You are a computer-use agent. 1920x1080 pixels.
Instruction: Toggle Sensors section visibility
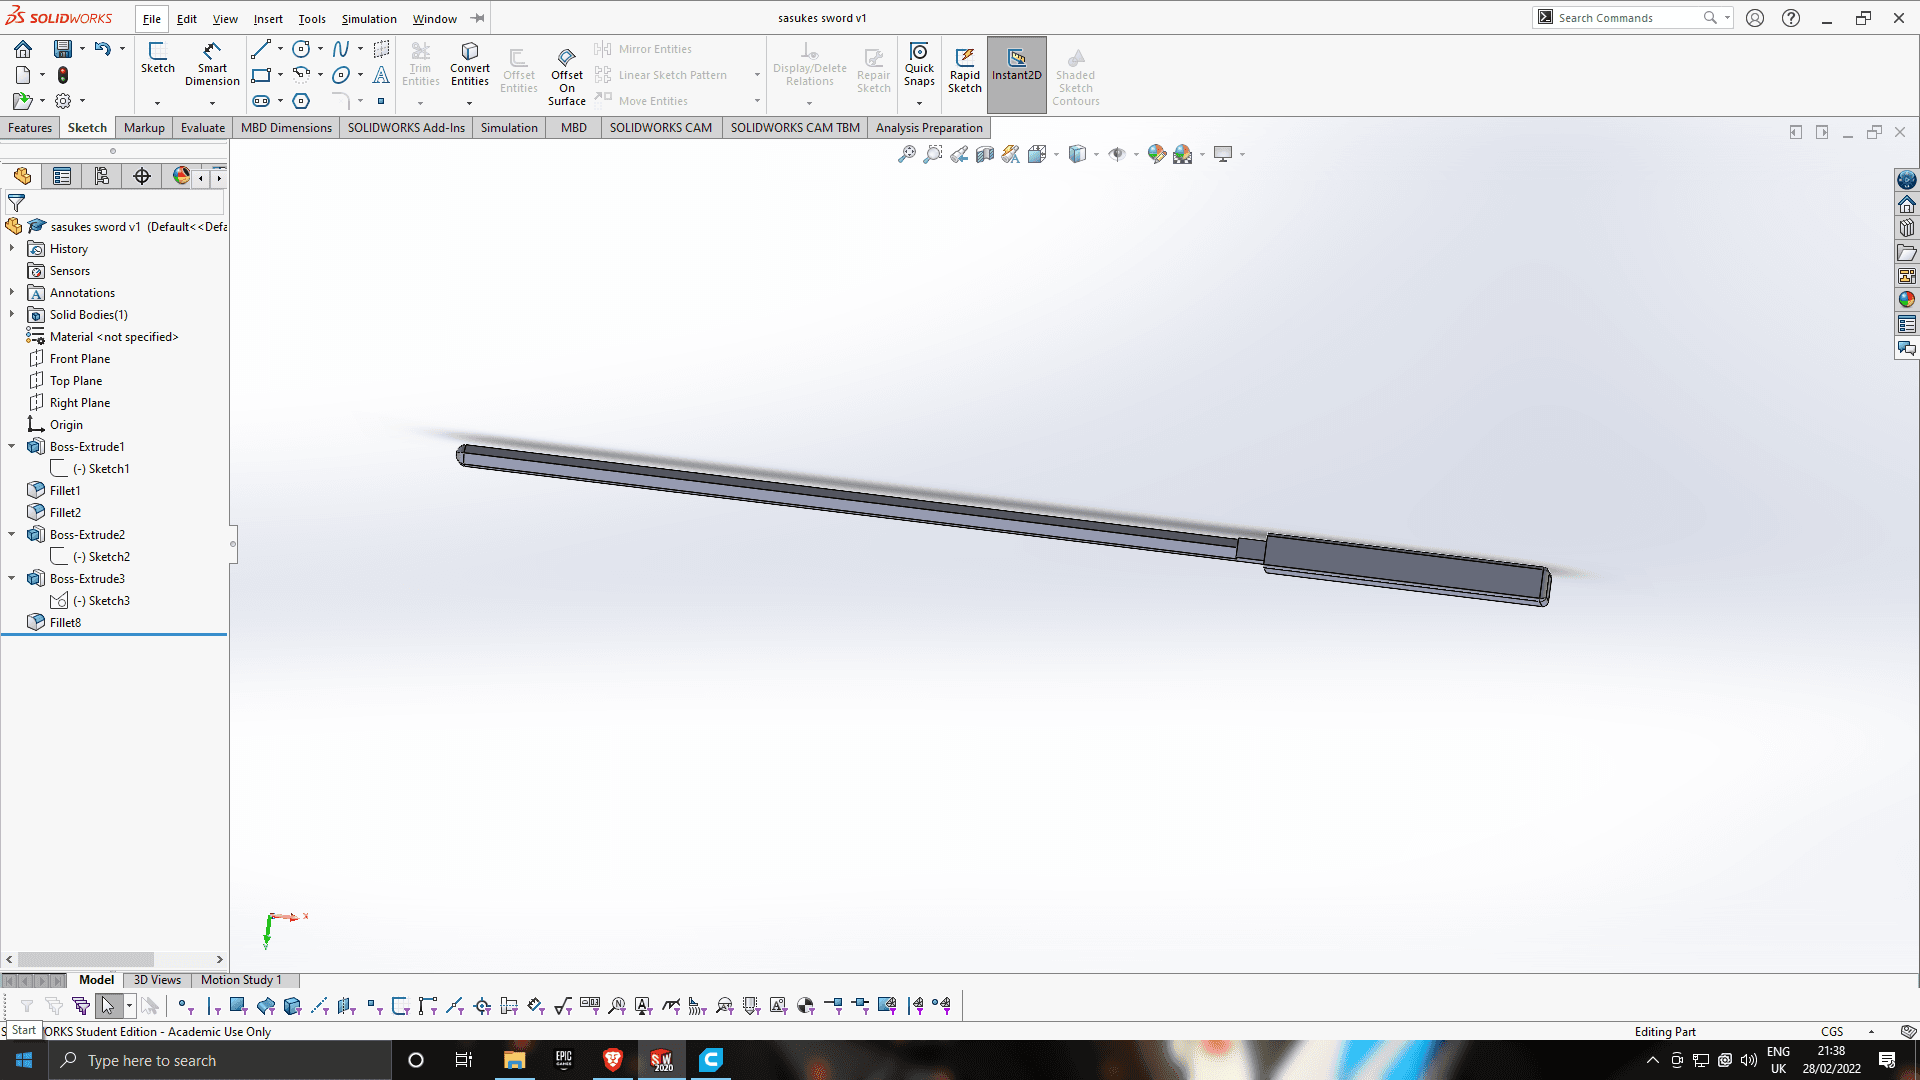(12, 270)
